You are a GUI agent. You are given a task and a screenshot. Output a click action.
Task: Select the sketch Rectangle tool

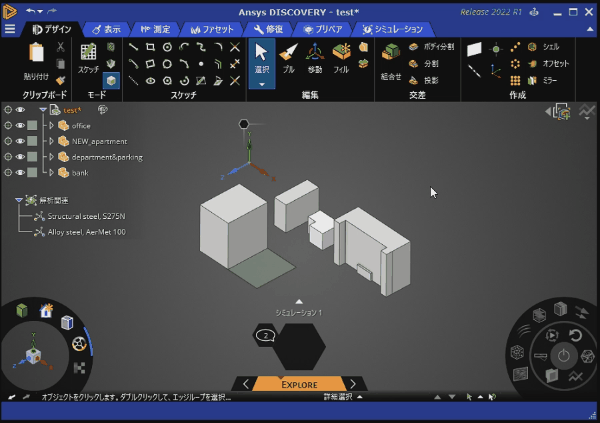(x=150, y=47)
